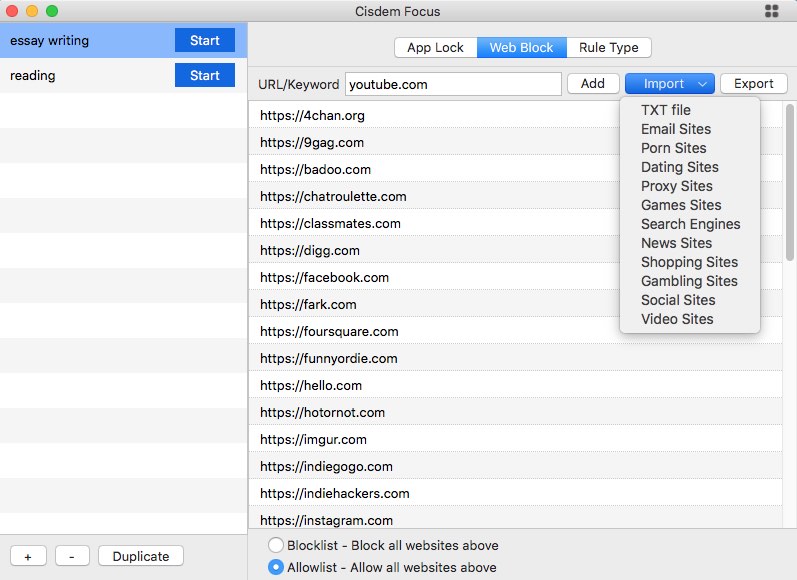
Task: Click the Add button
Action: tap(593, 84)
